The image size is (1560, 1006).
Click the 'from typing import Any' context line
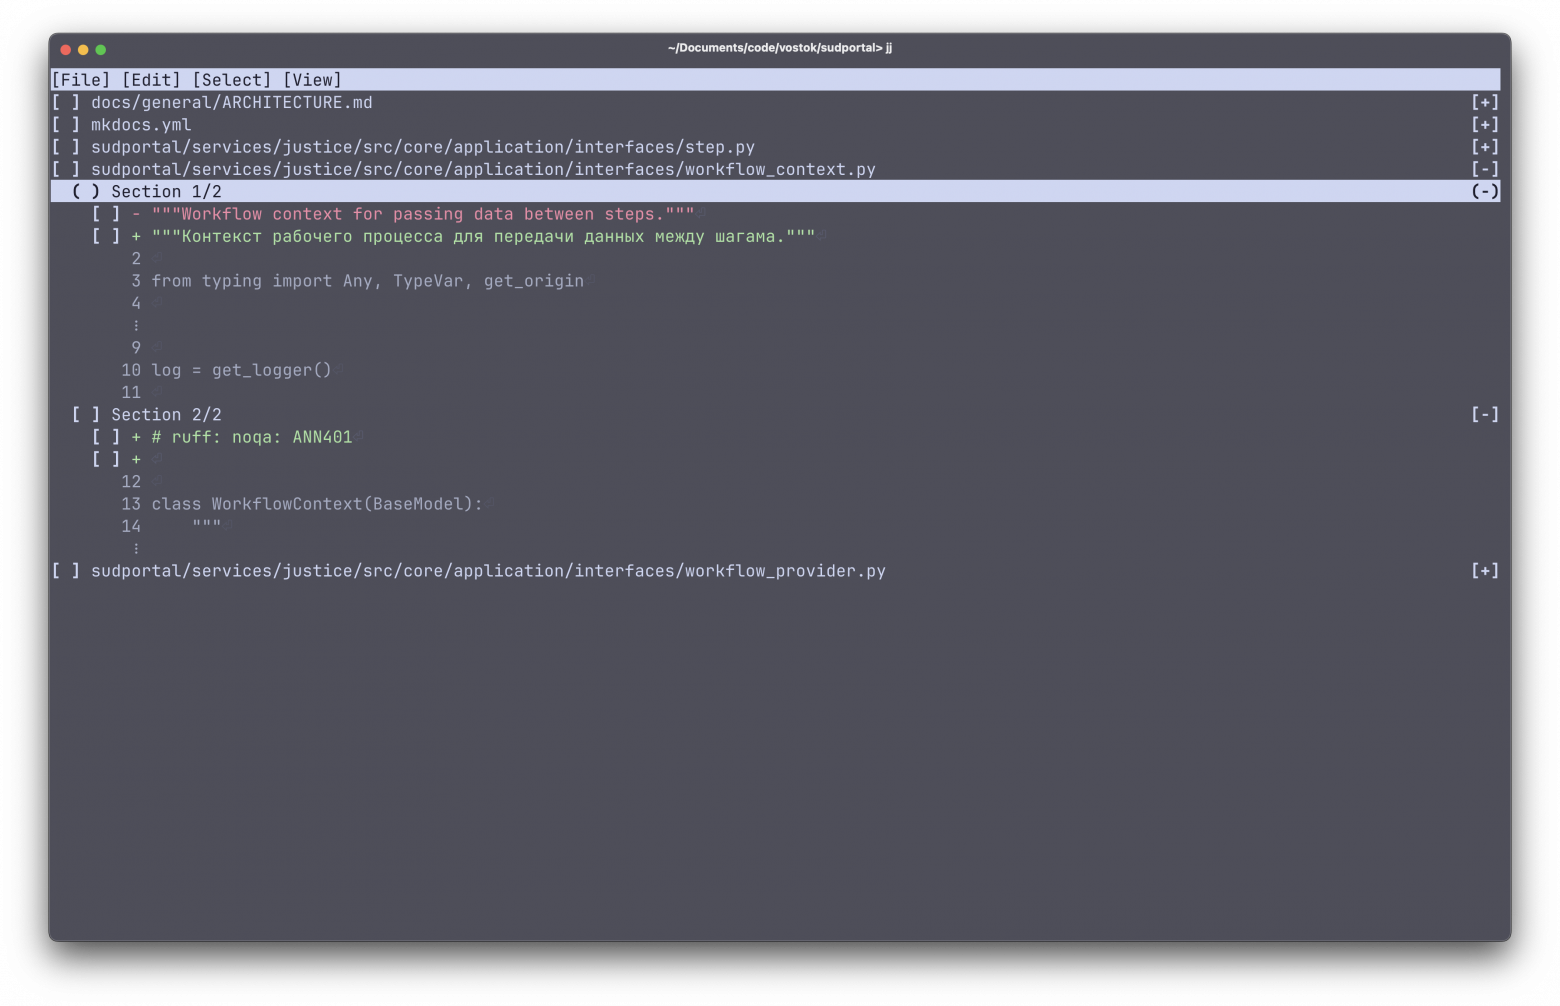[367, 281]
